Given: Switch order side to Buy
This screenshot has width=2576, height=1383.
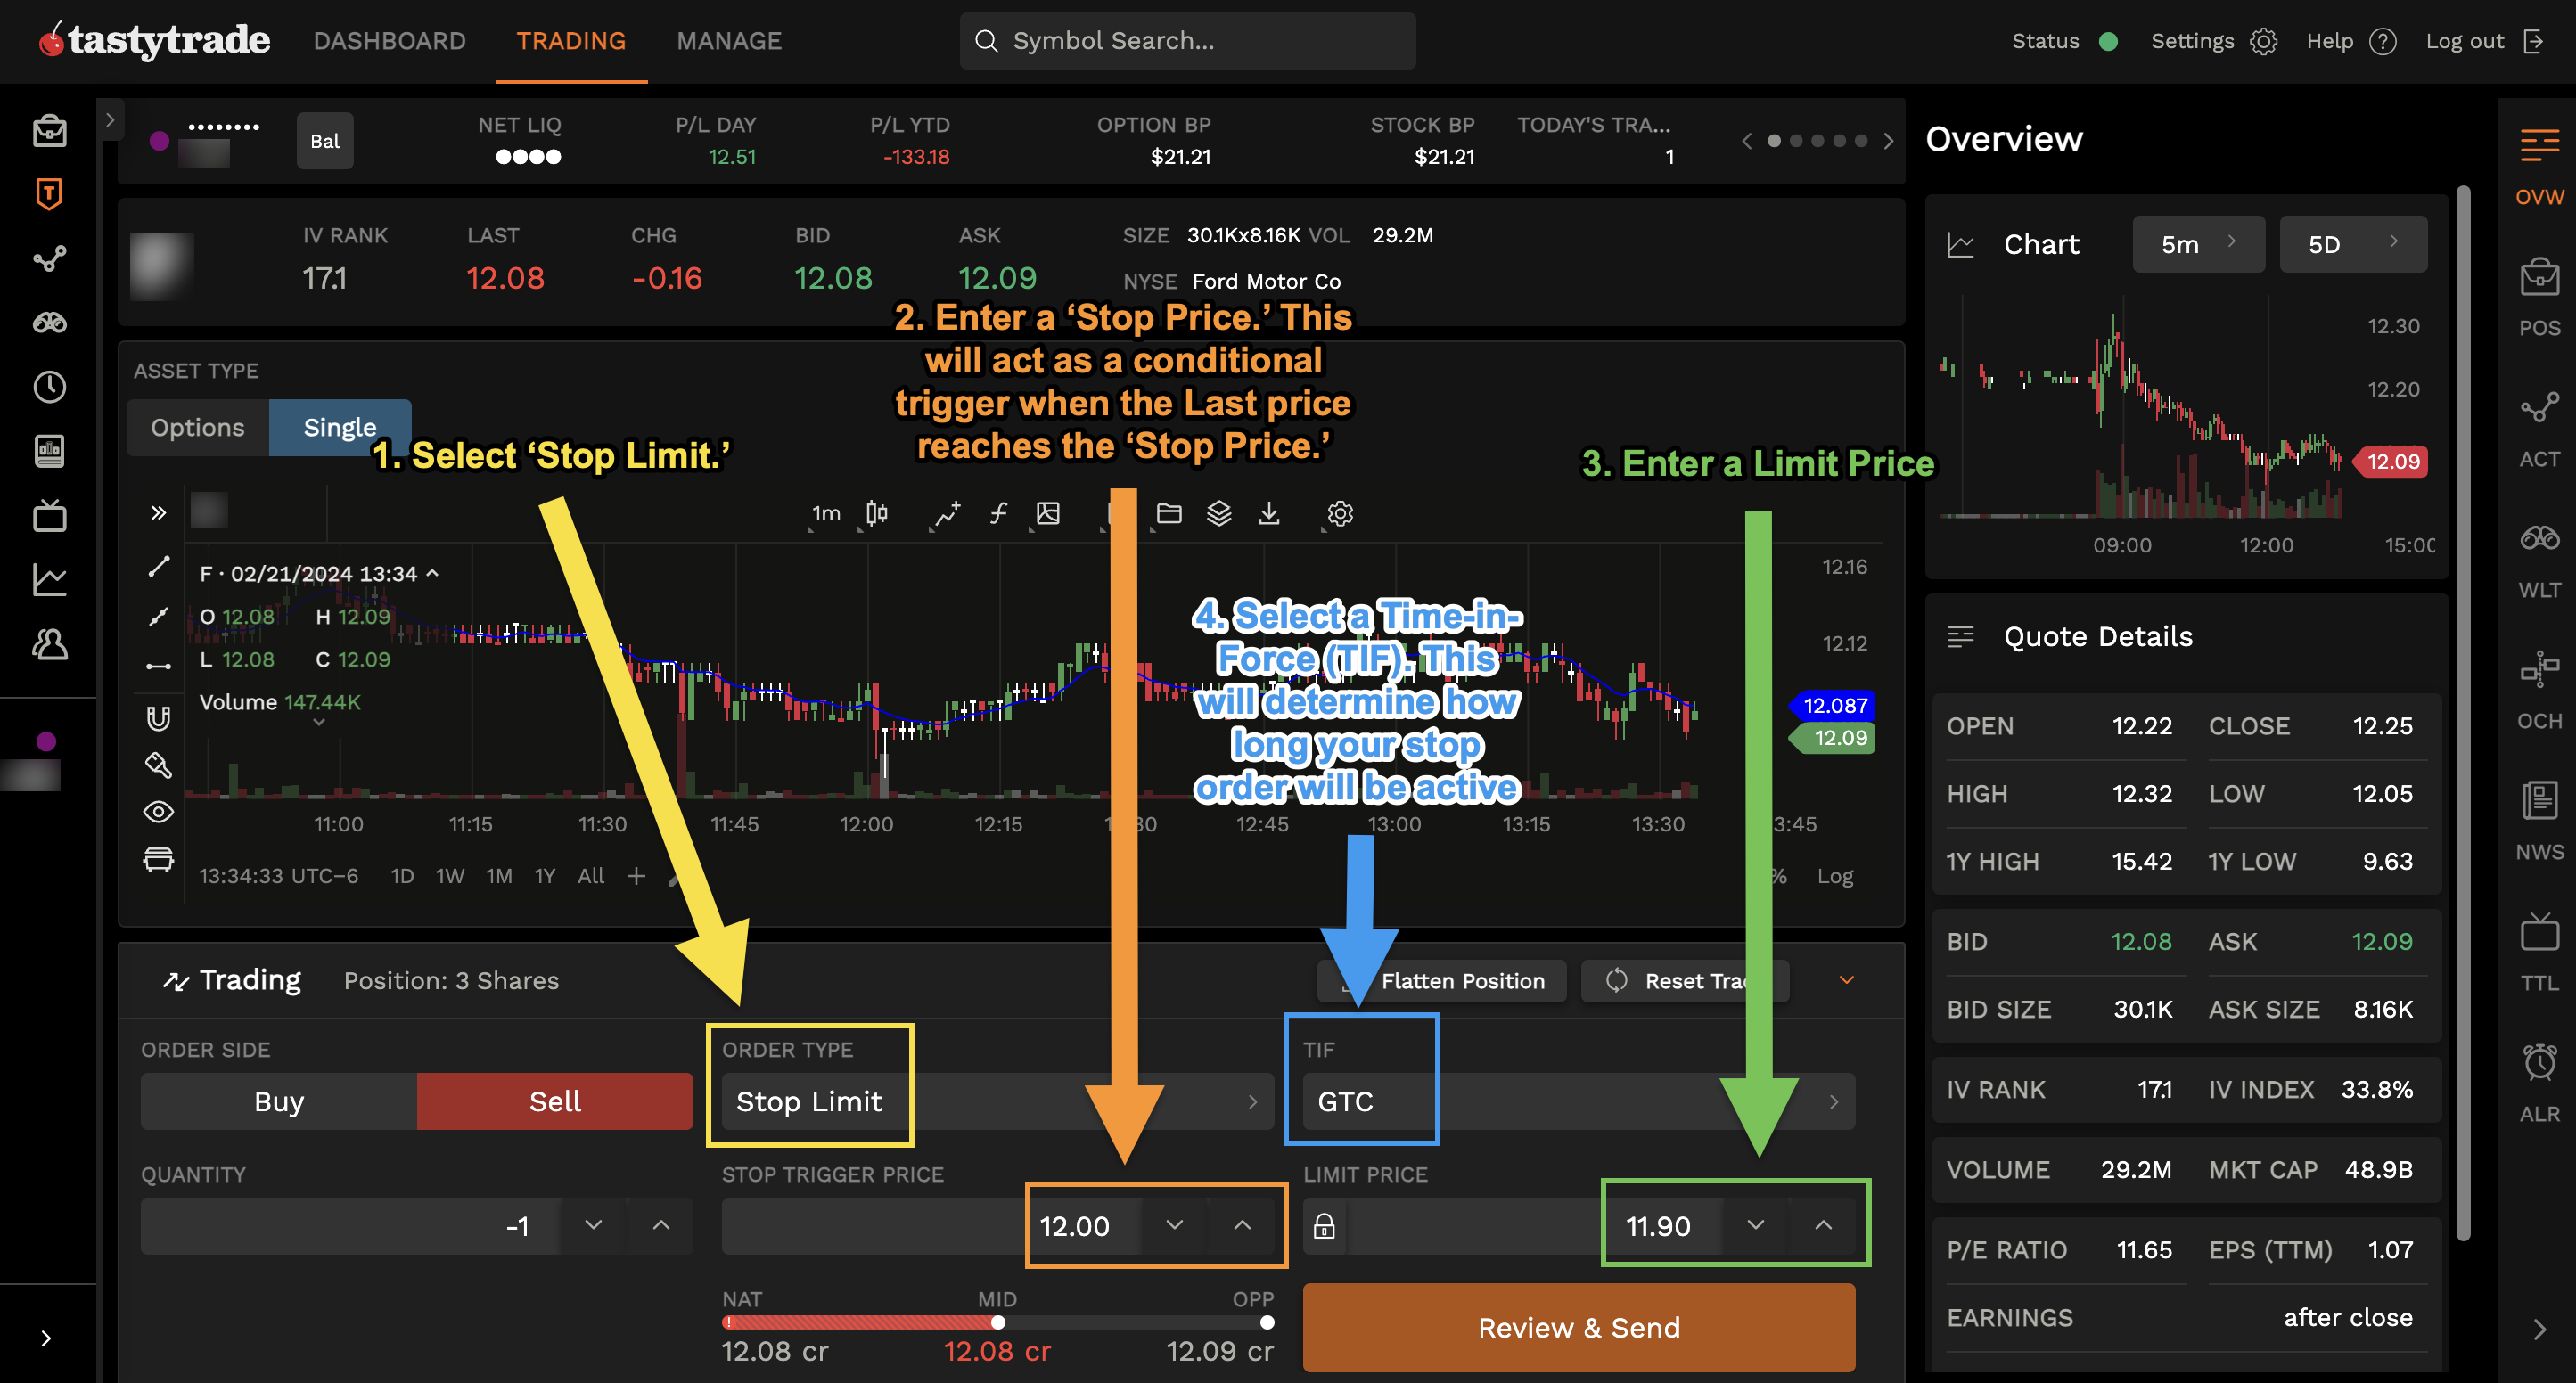Looking at the screenshot, I should point(278,1101).
